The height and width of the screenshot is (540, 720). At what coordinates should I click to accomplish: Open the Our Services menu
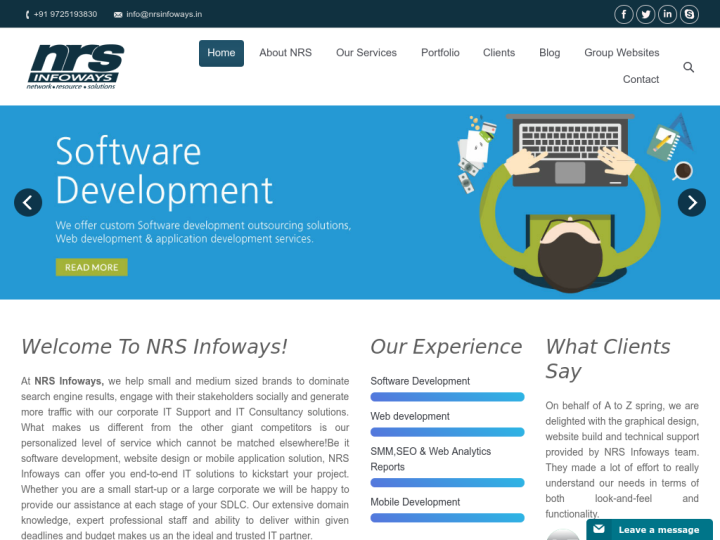[x=366, y=53]
